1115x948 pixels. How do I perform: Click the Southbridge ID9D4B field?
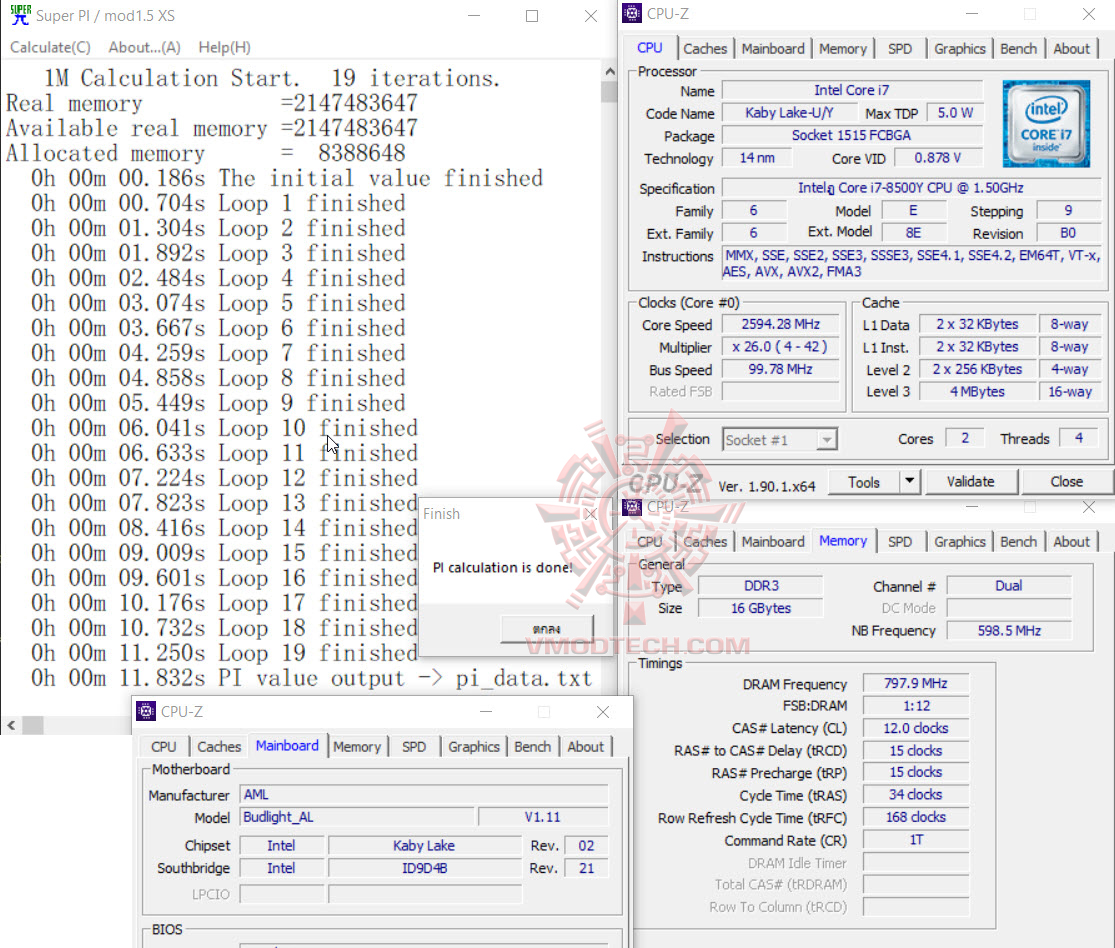click(425, 868)
